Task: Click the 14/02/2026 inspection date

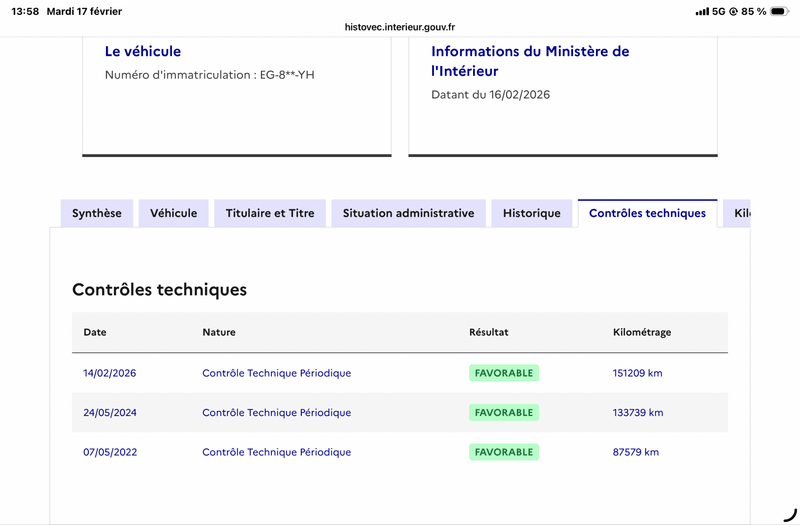Action: point(110,373)
